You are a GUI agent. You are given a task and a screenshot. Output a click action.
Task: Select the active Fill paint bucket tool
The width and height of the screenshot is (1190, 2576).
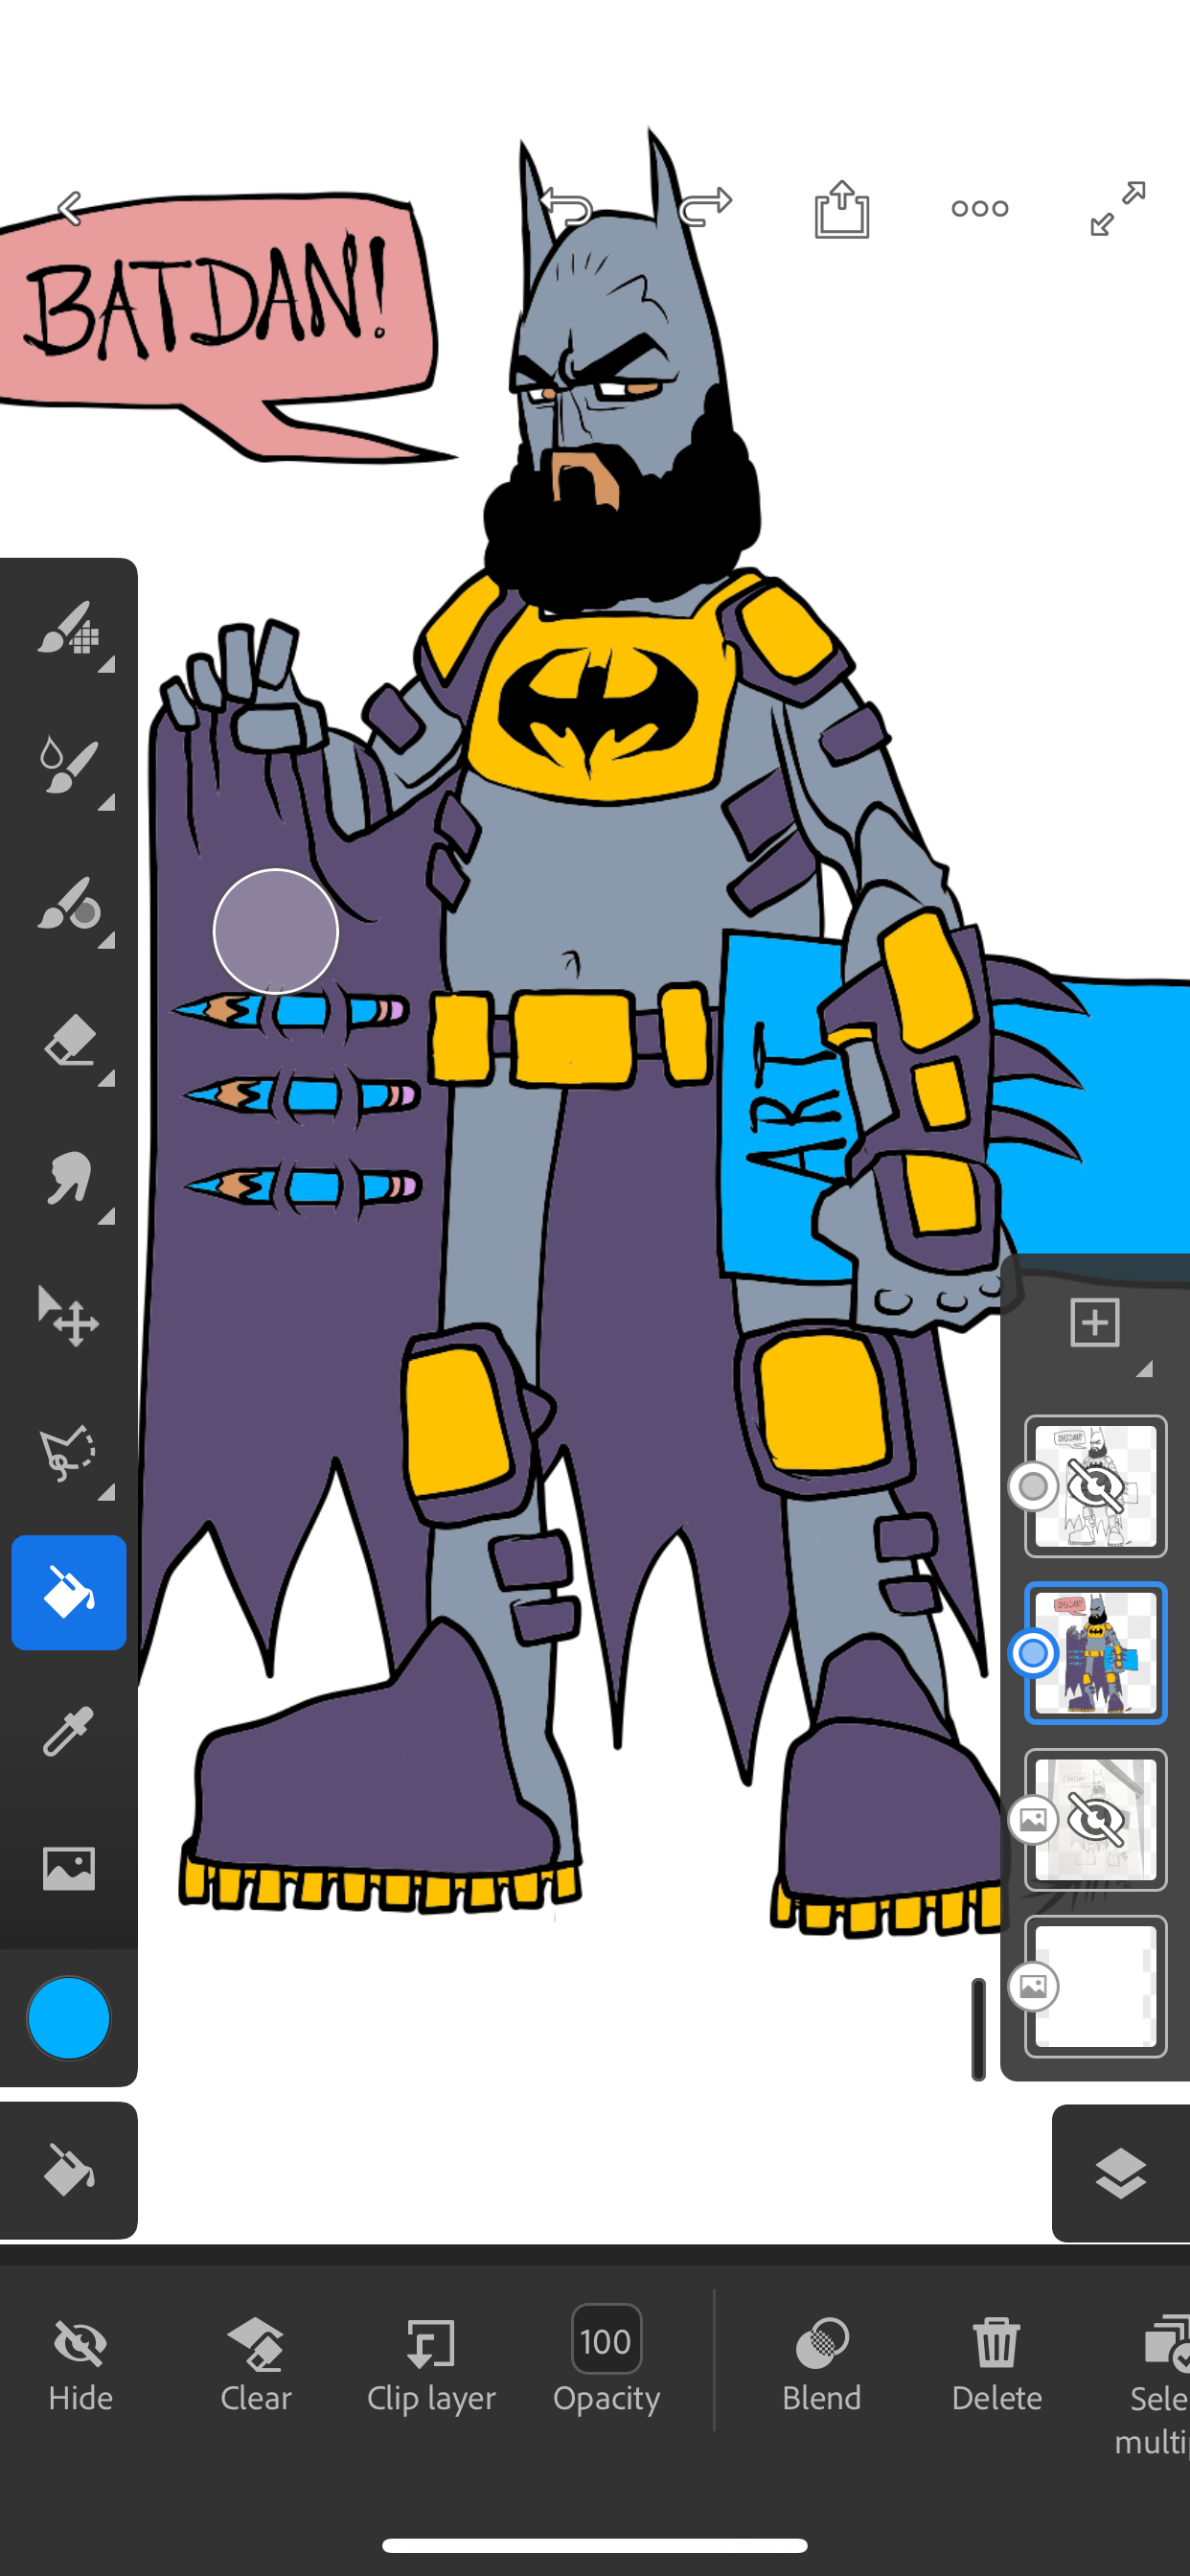tap(69, 1592)
